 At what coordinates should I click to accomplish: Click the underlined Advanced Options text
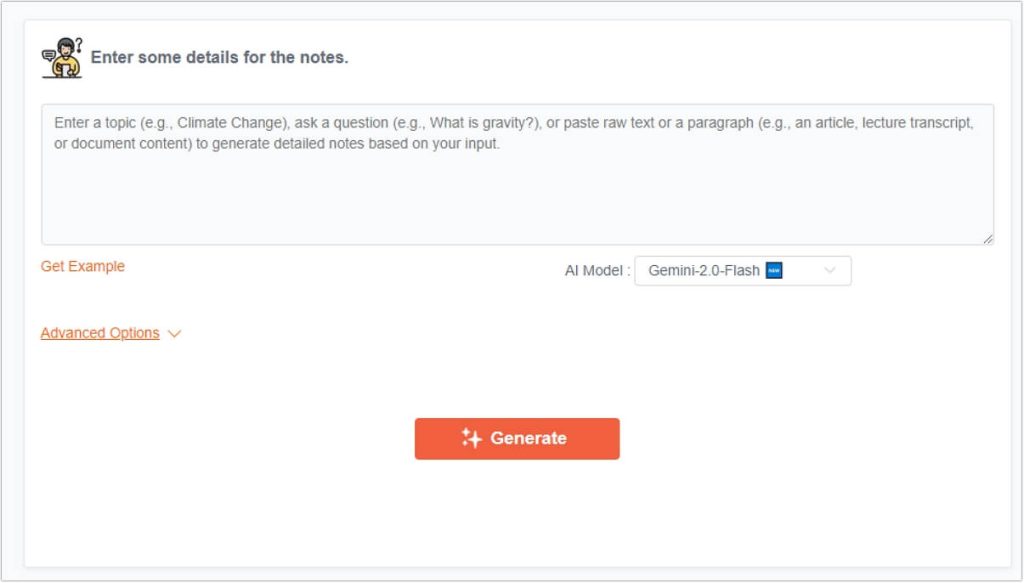99,332
